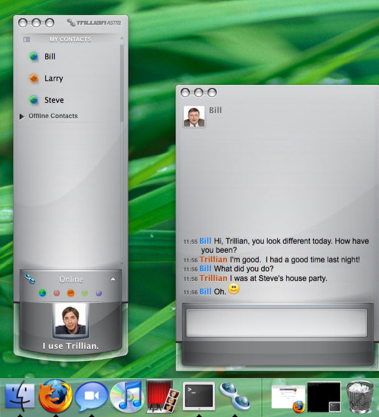Expand the Offline Contacts group

[22, 116]
